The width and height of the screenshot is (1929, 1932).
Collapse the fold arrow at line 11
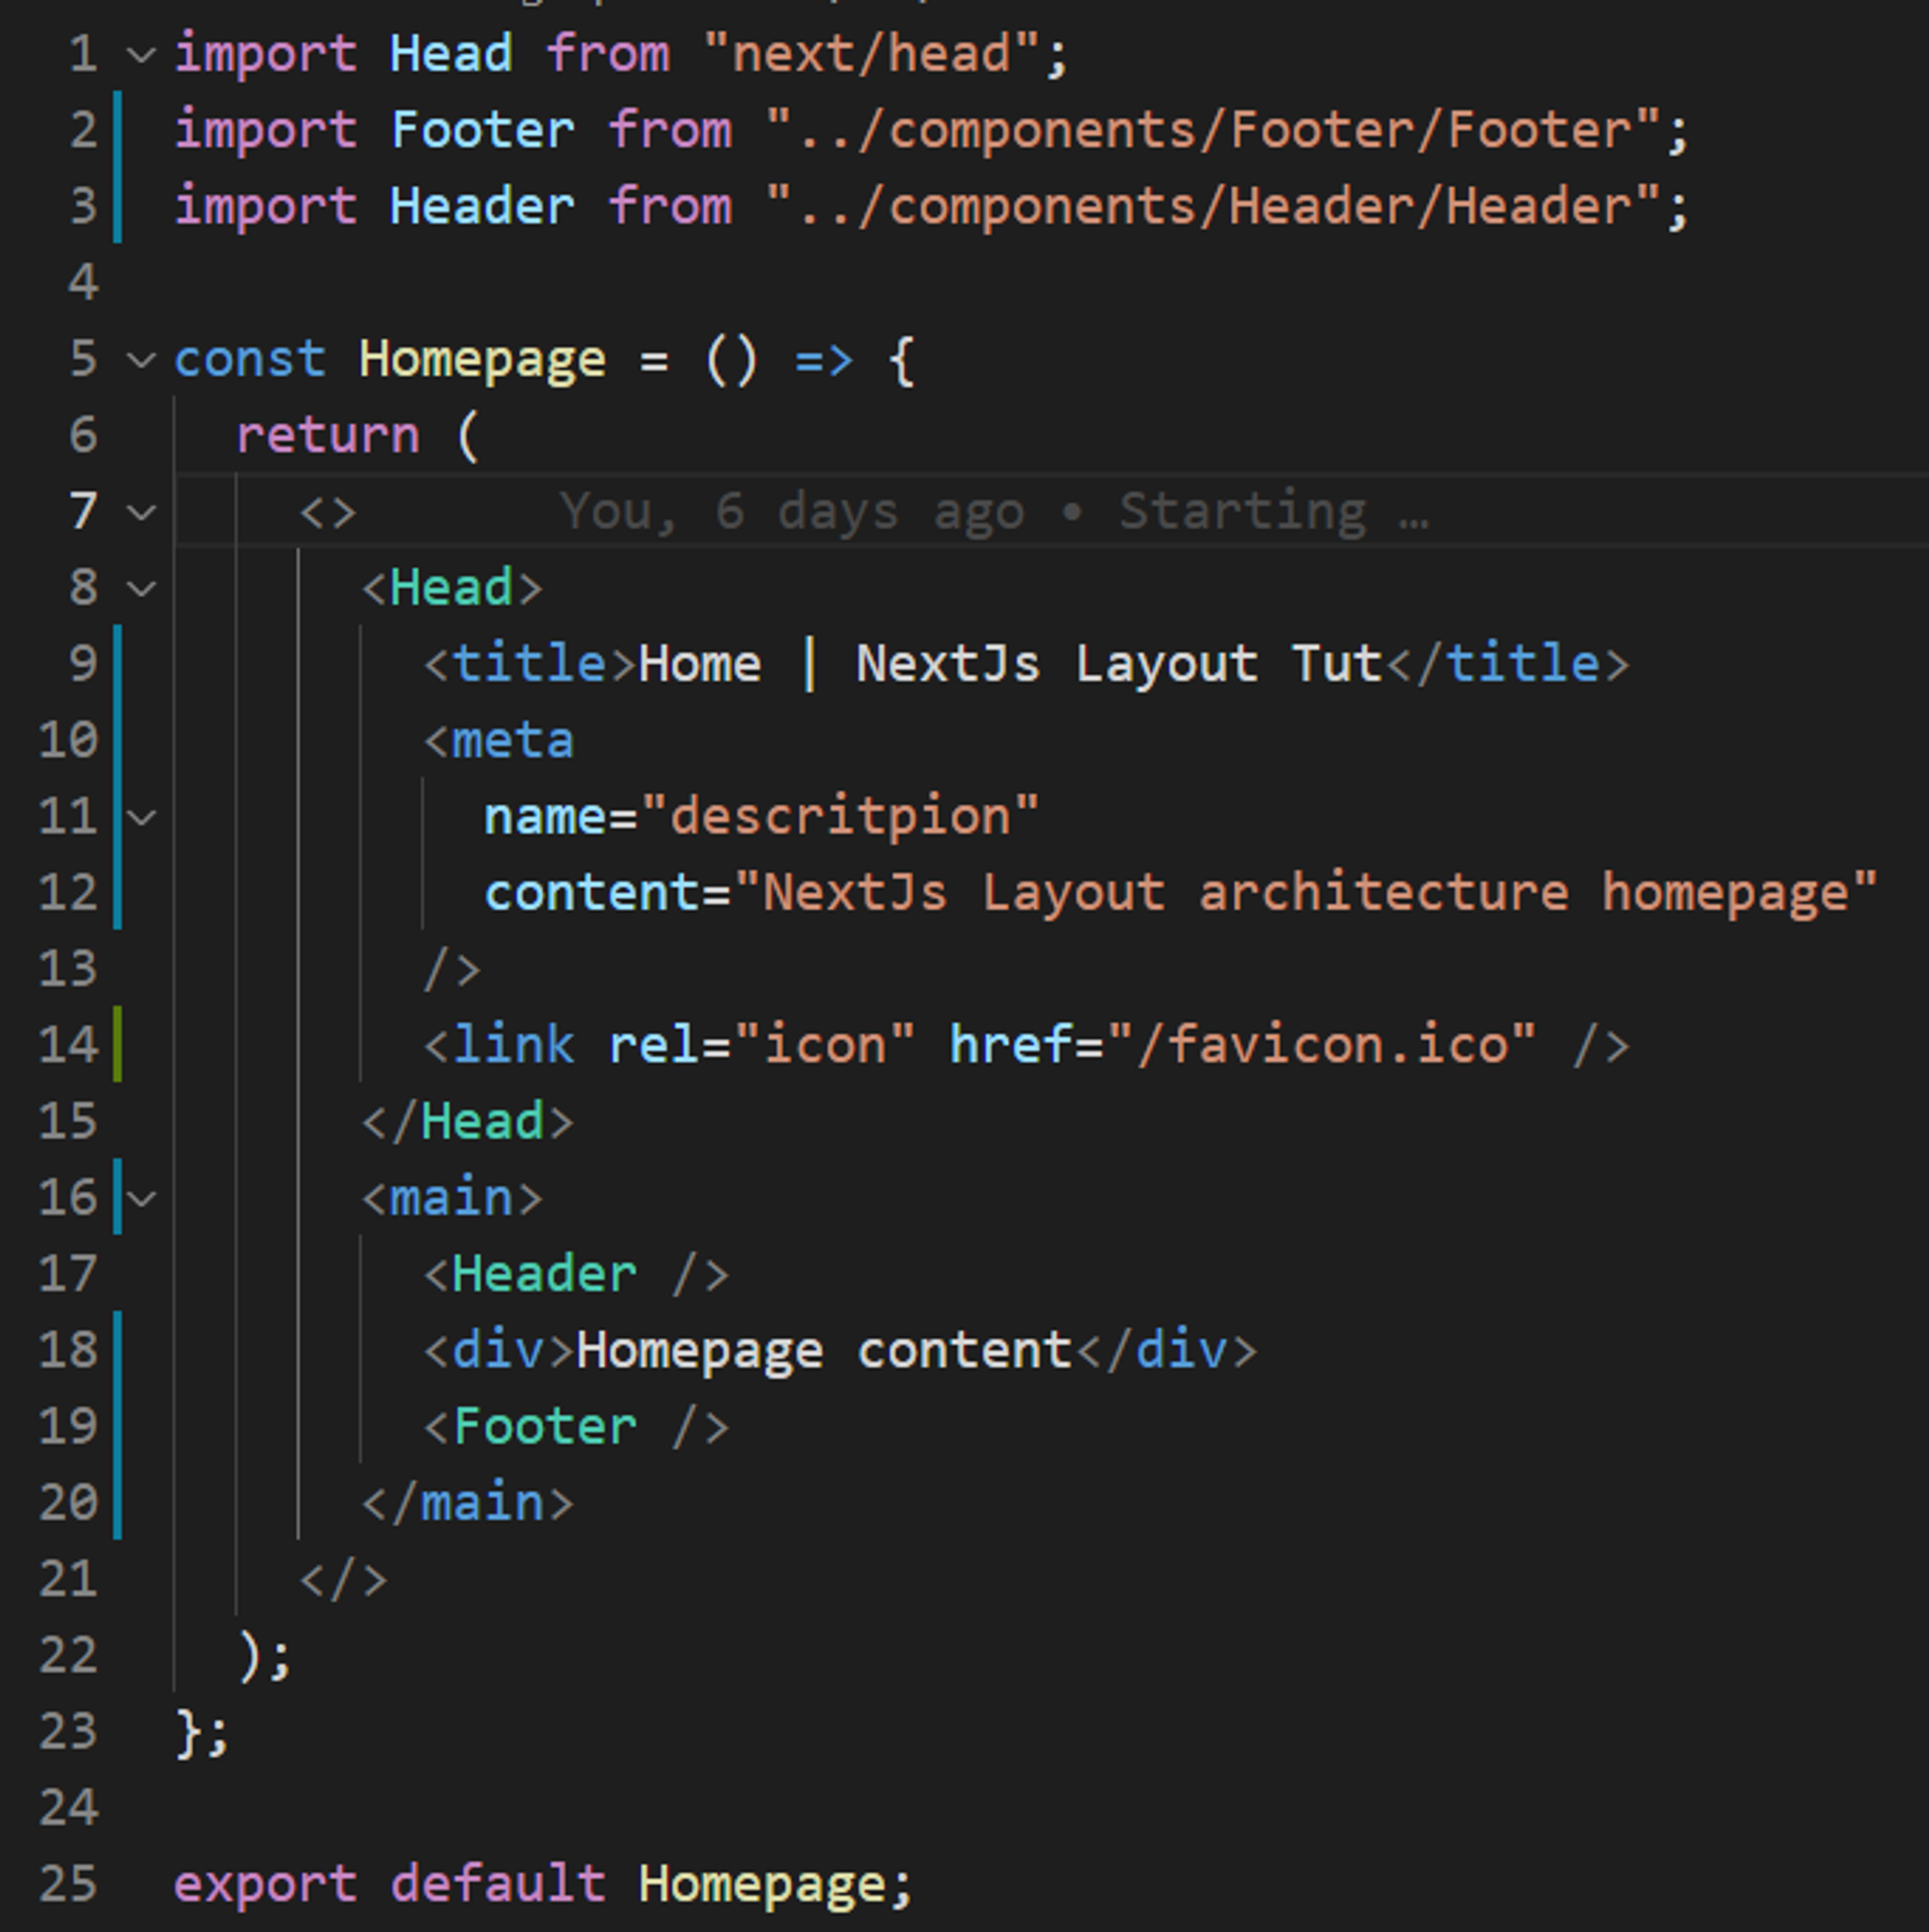143,817
